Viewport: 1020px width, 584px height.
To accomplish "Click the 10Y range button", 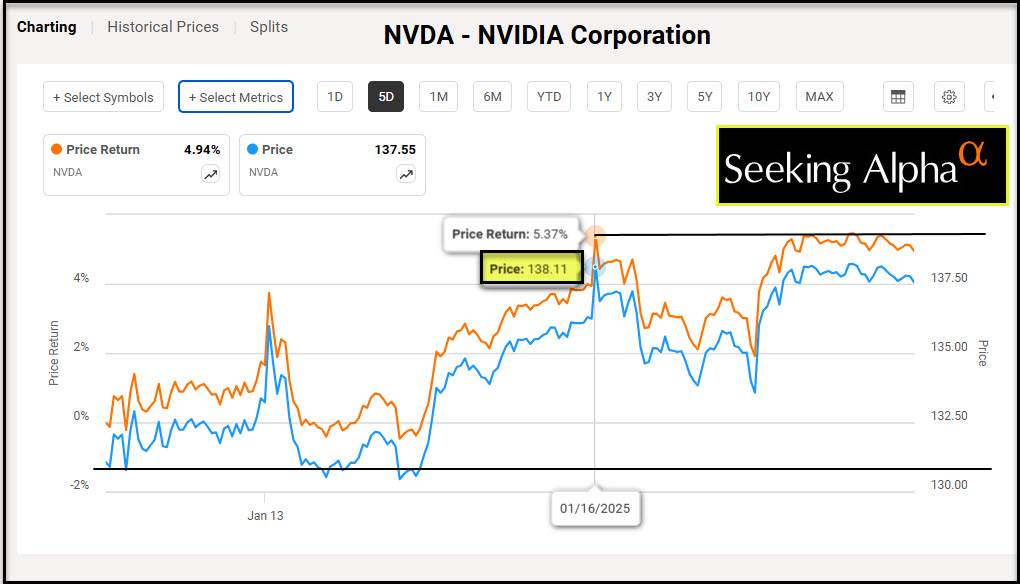I will (759, 97).
